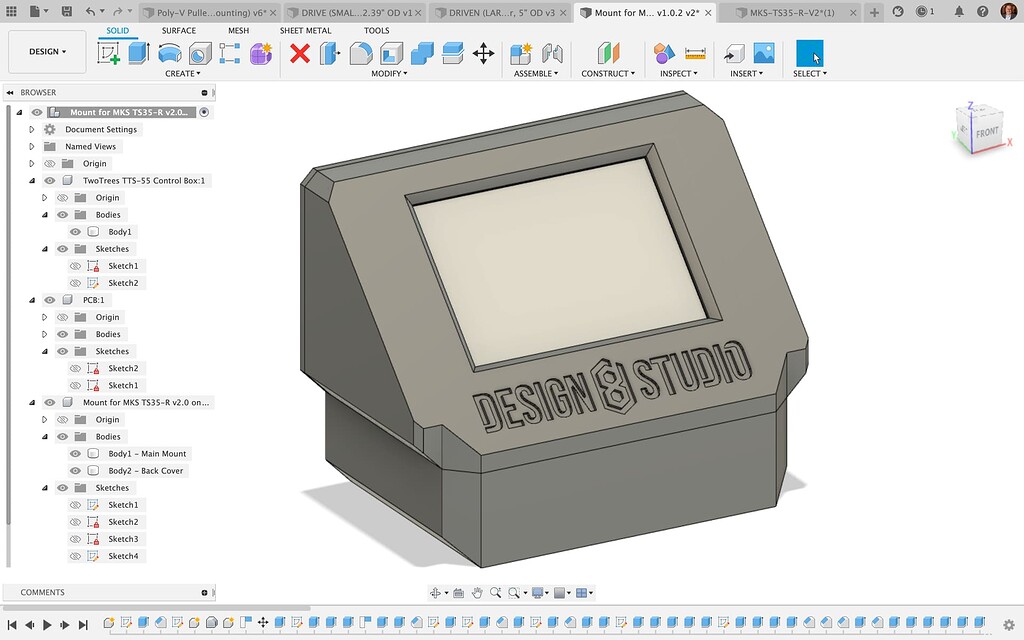Click the timeline Play button
The height and width of the screenshot is (640, 1024).
pos(47,625)
